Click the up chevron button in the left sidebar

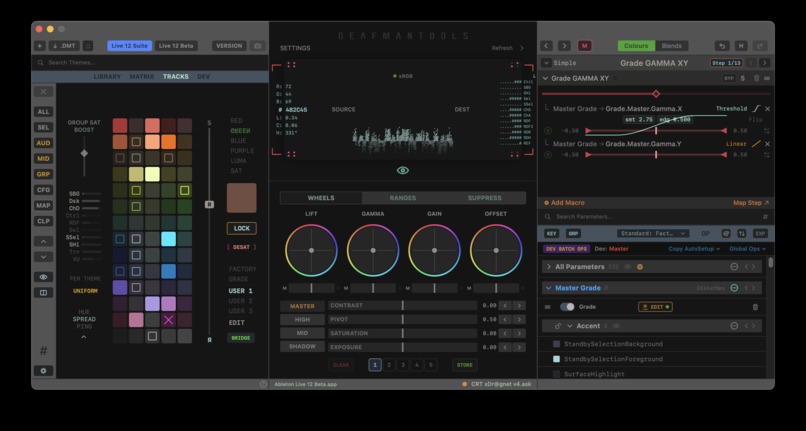point(43,241)
